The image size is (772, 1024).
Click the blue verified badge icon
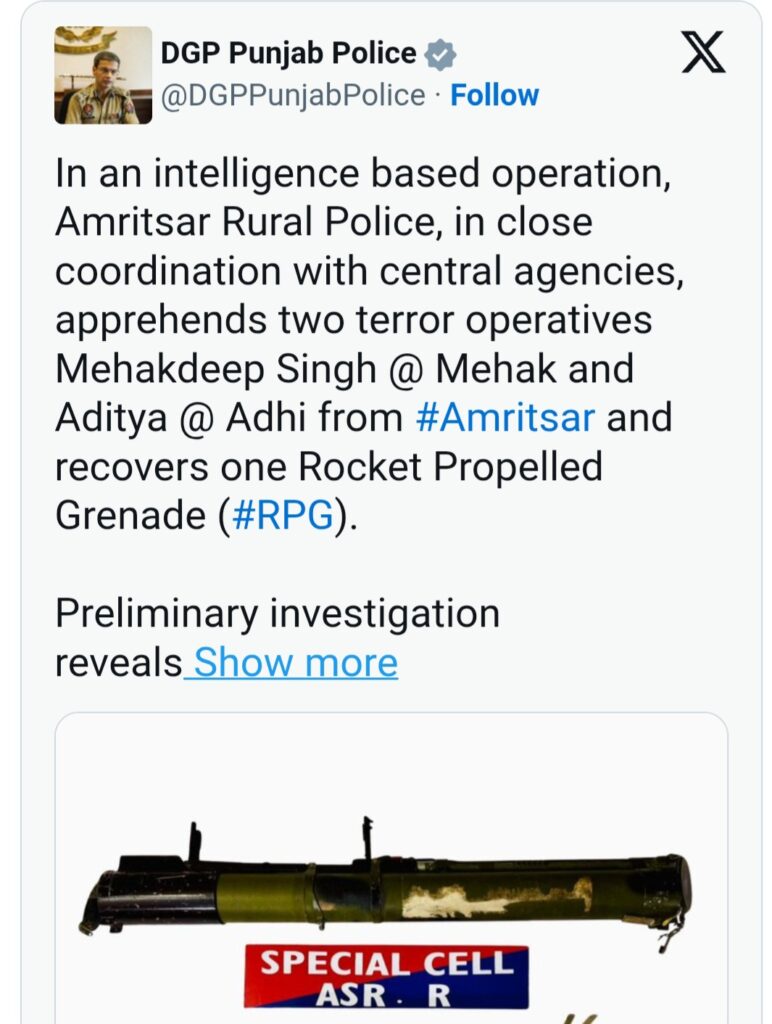pyautogui.click(x=439, y=54)
